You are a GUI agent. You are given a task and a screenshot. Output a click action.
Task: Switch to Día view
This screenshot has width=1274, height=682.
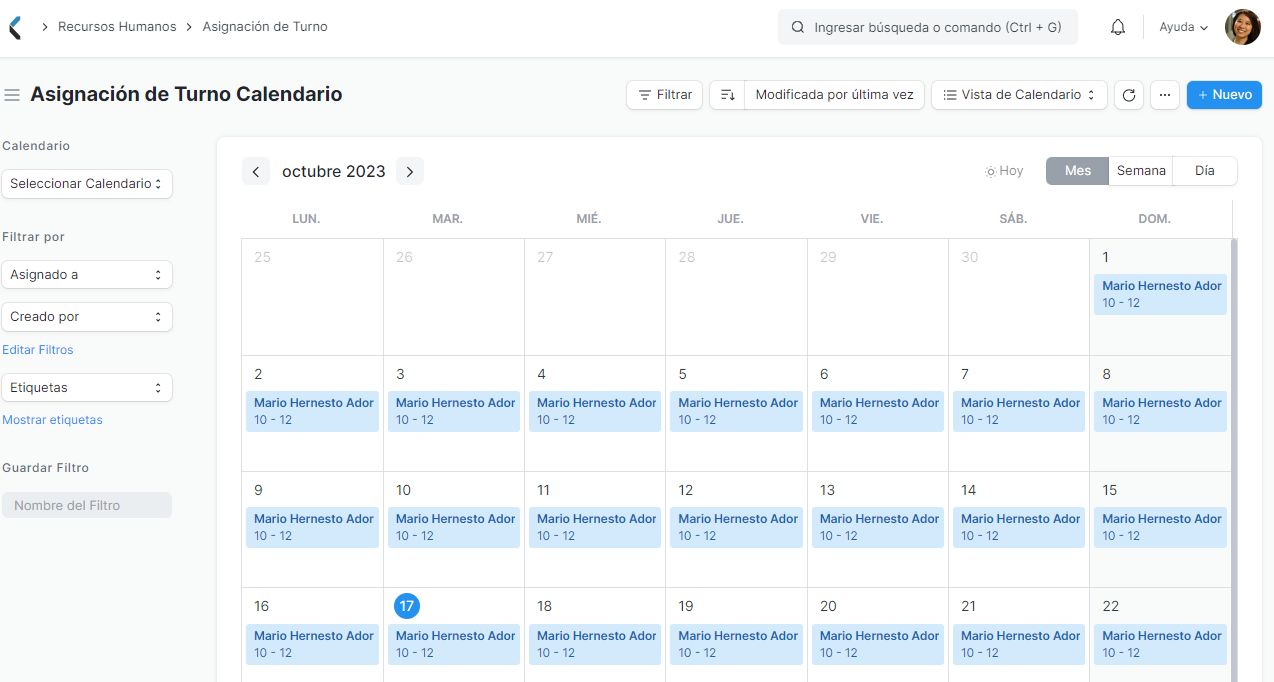[1203, 170]
